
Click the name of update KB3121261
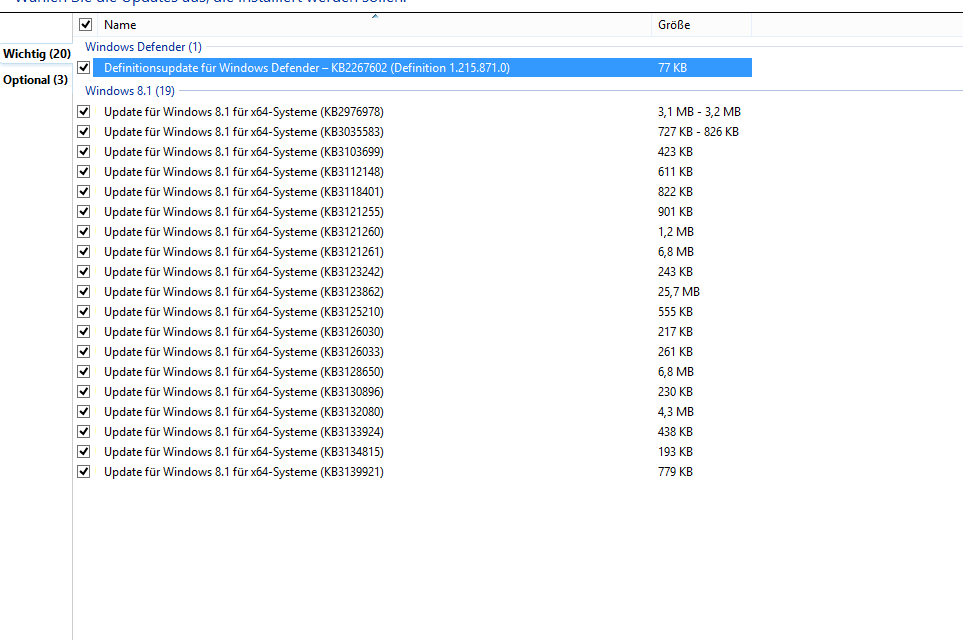coord(244,251)
